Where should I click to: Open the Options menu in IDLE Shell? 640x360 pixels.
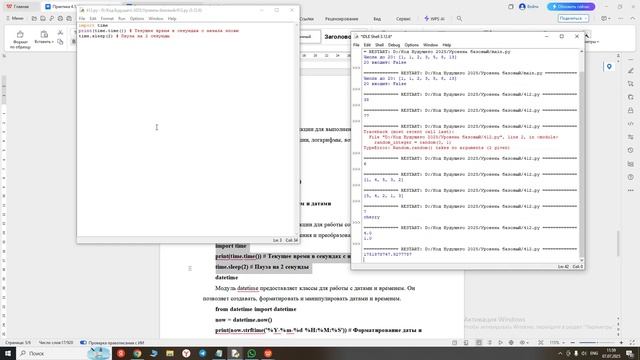tap(411, 45)
